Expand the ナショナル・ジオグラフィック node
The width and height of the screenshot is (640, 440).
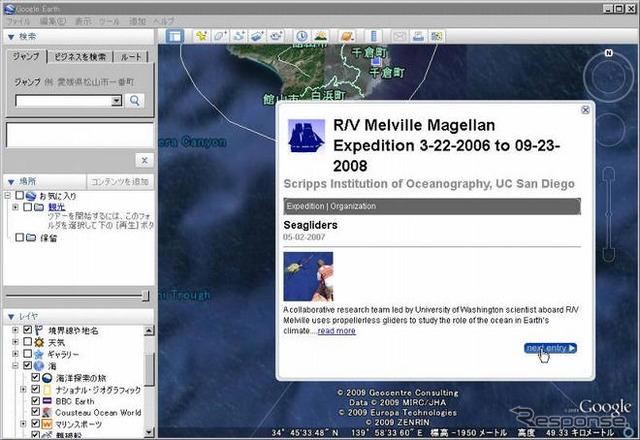(x=23, y=389)
